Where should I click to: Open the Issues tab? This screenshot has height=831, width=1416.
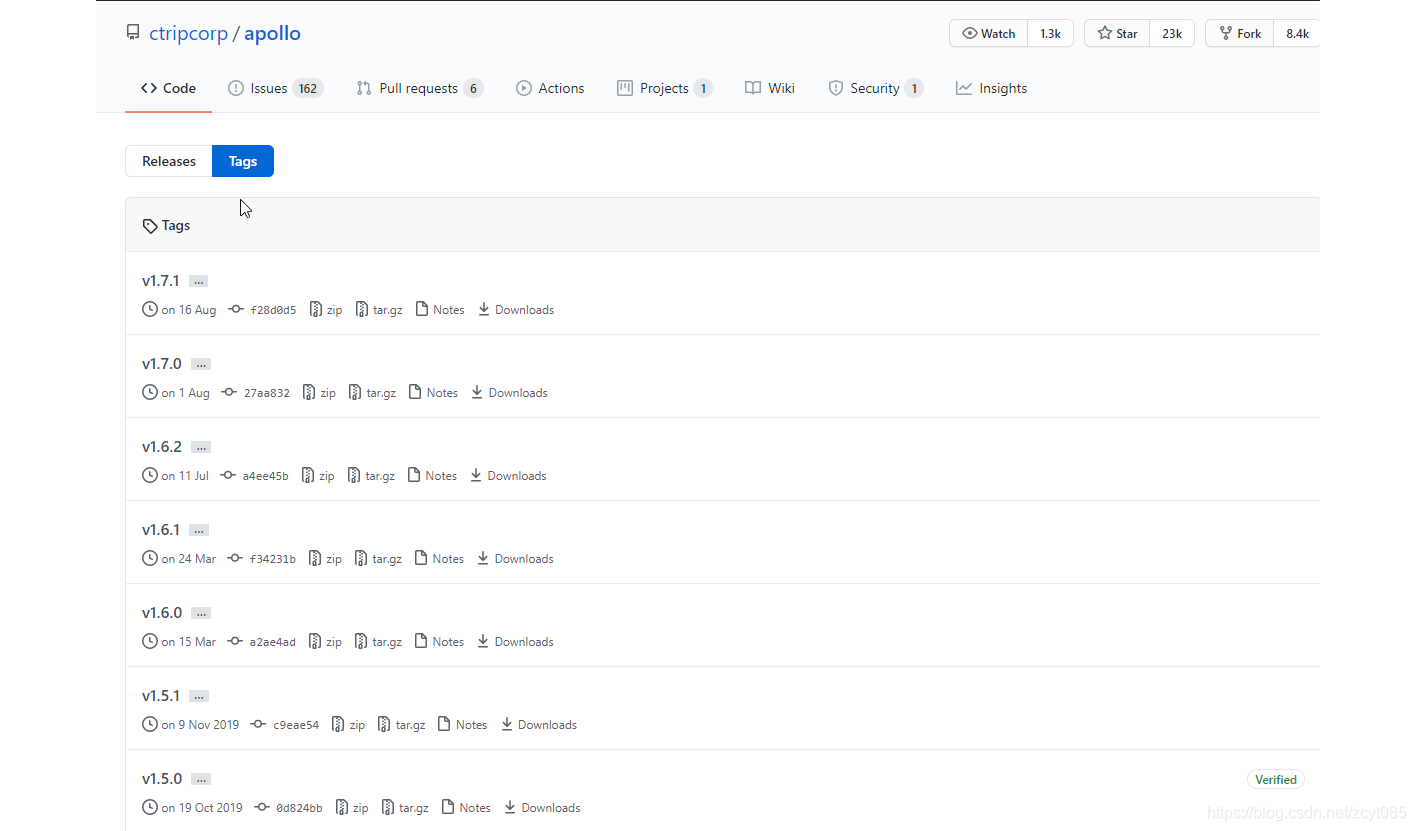(x=275, y=88)
